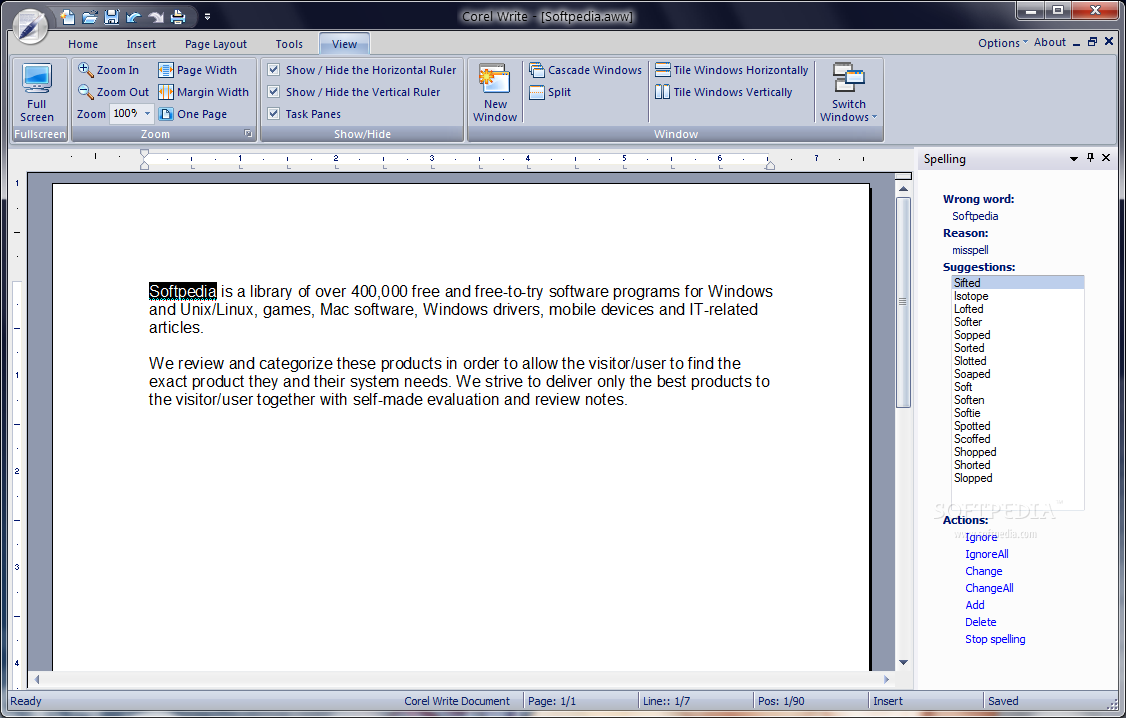Image resolution: width=1126 pixels, height=718 pixels.
Task: Select the suggestion Slopped
Action: pyautogui.click(x=1018, y=477)
